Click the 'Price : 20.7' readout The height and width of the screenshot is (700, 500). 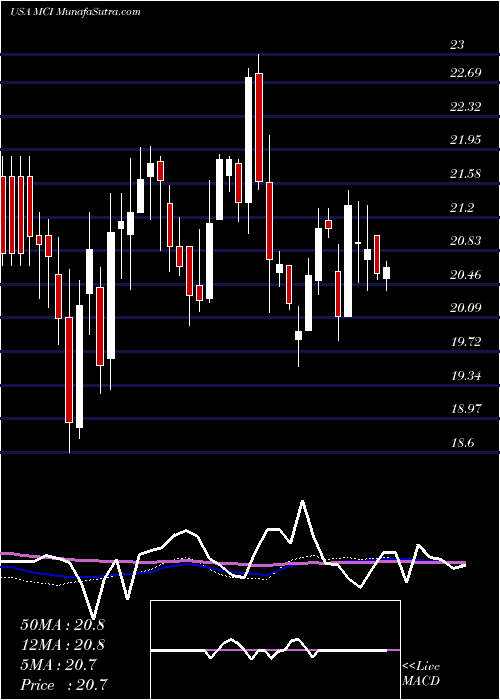[63, 685]
